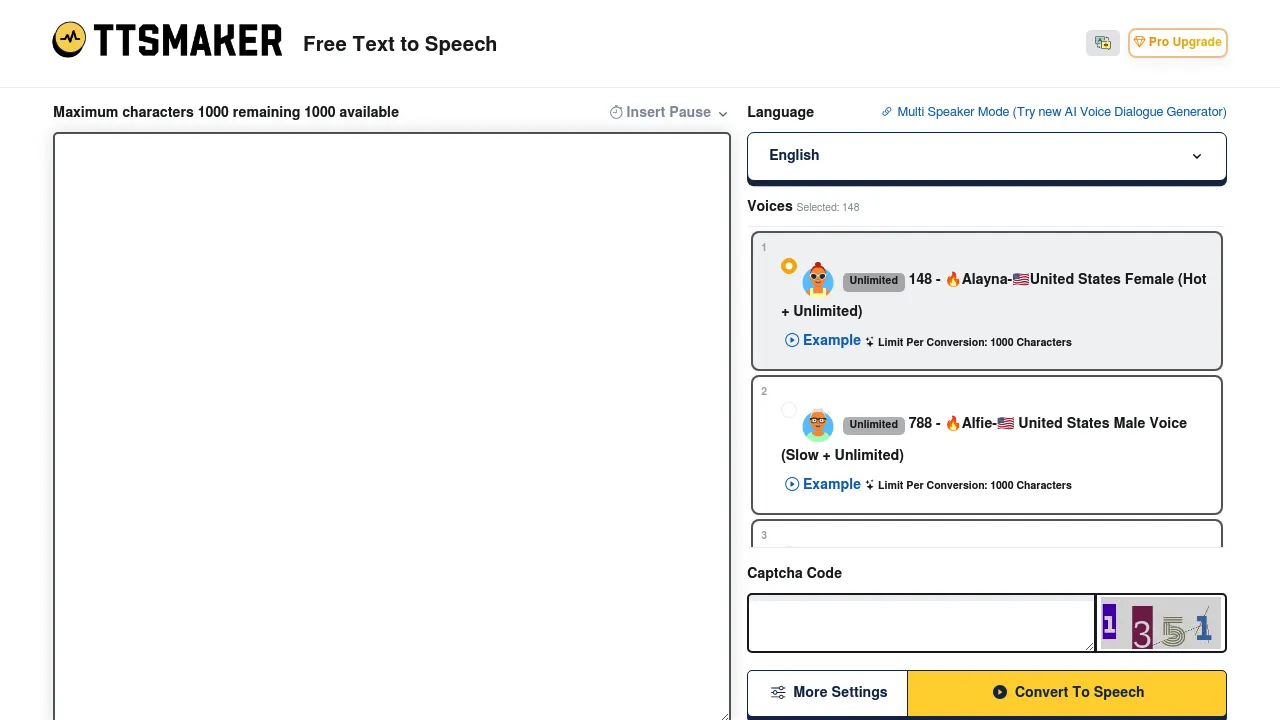Viewport: 1280px width, 720px height.
Task: Expand the Insert Pause menu
Action: click(722, 112)
